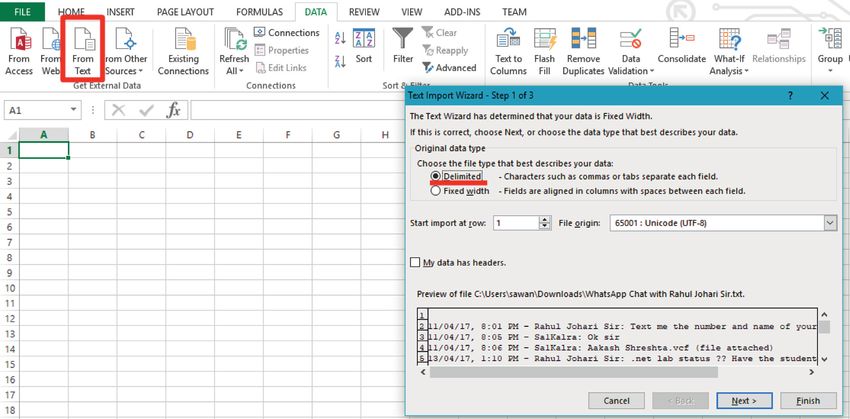Click the wizard Help question mark

point(790,96)
